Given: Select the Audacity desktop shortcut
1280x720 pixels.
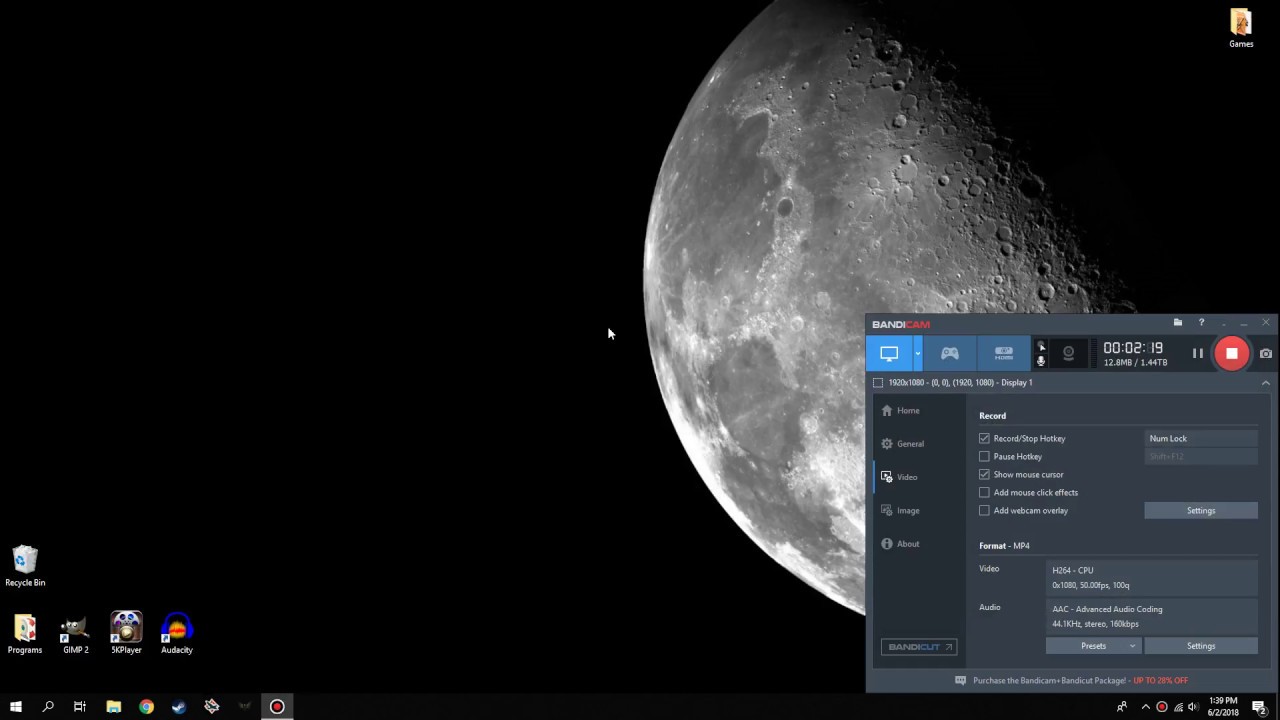Looking at the screenshot, I should coord(177,634).
